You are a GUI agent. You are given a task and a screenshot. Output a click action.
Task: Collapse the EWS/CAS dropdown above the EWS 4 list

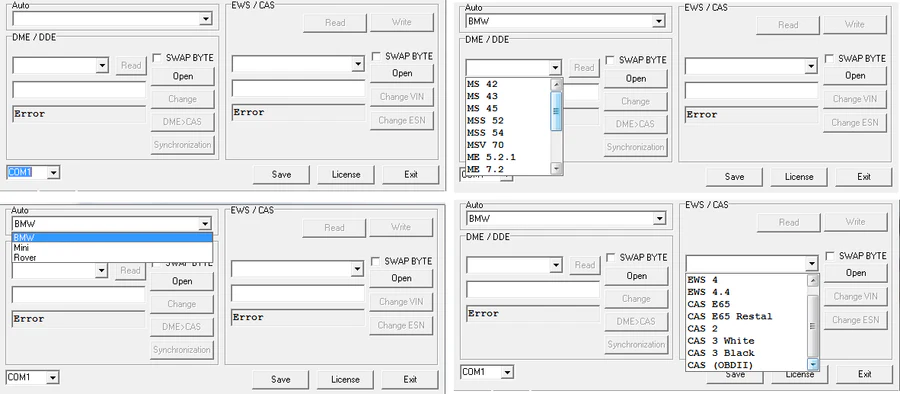coord(811,264)
